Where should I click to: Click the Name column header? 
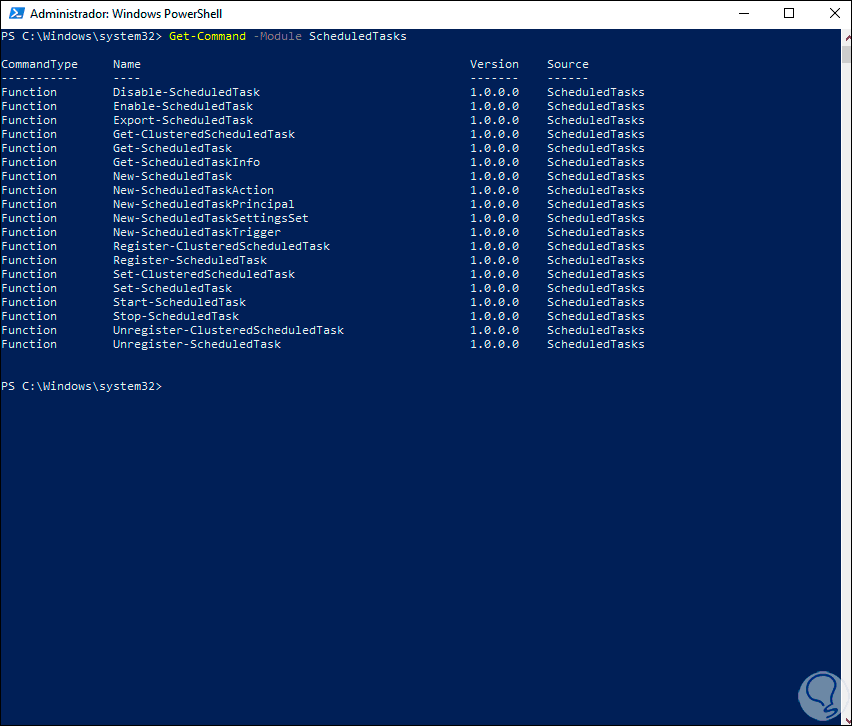(x=127, y=64)
